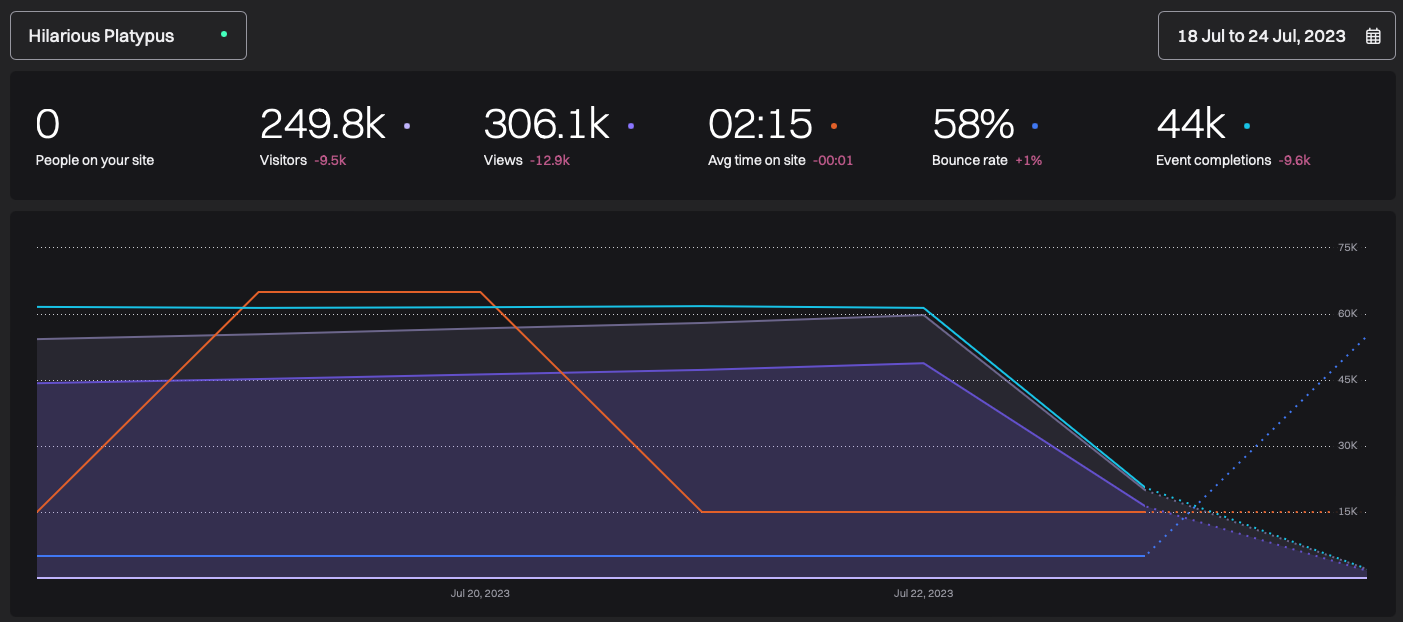Image resolution: width=1403 pixels, height=622 pixels.
Task: Click the calendar icon in date picker
Action: [x=1373, y=36]
